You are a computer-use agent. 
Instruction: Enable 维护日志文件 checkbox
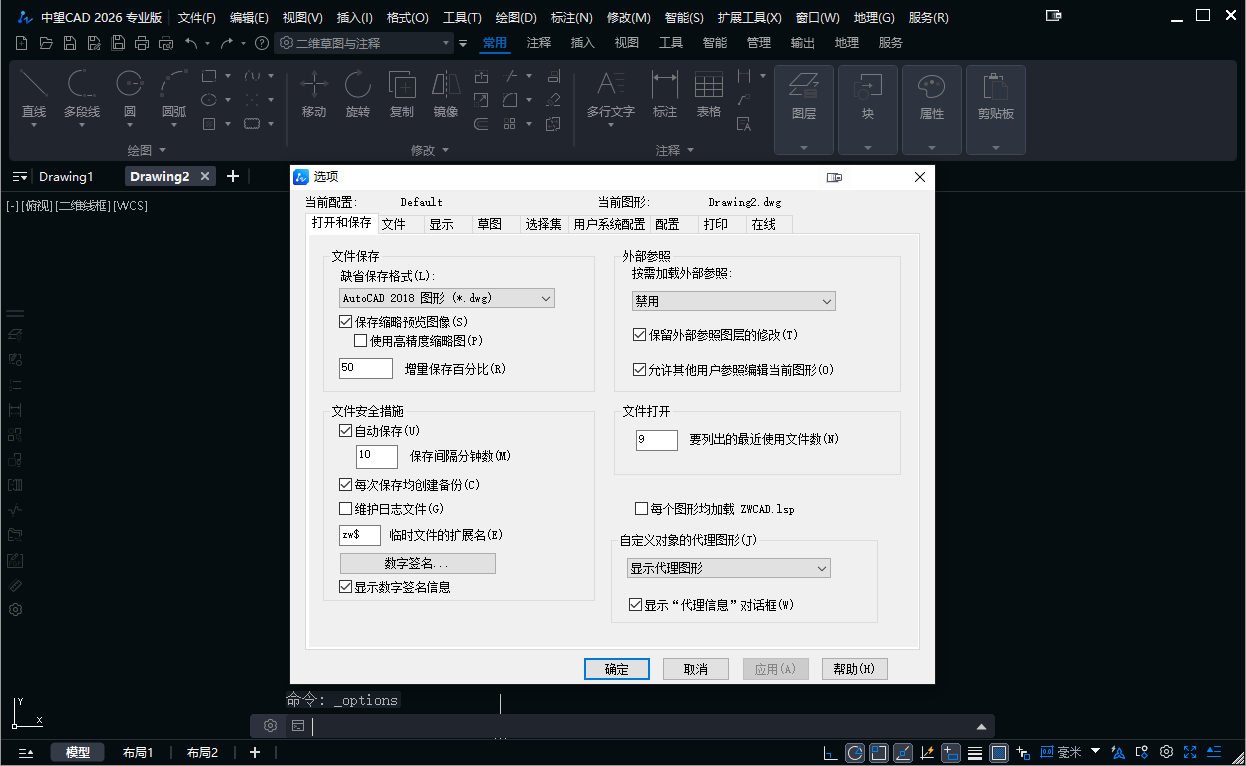tap(346, 509)
